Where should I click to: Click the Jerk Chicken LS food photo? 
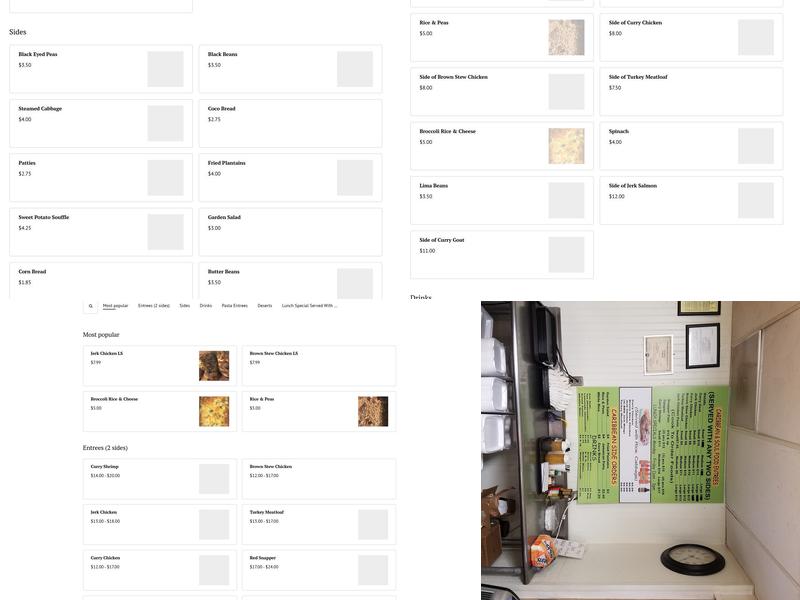(214, 366)
